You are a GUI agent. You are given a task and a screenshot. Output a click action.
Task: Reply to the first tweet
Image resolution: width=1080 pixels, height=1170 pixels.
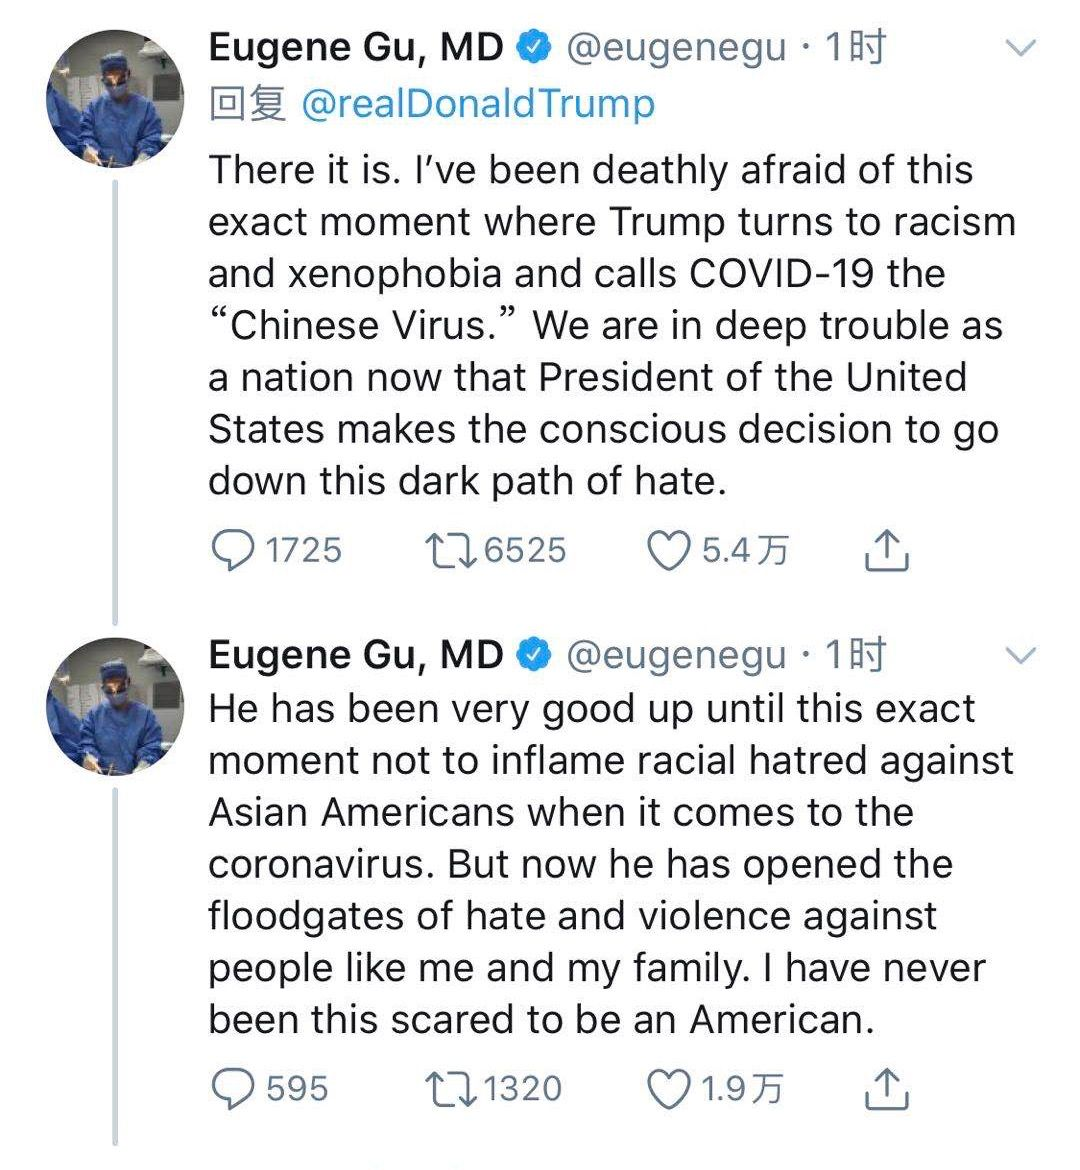click(235, 550)
